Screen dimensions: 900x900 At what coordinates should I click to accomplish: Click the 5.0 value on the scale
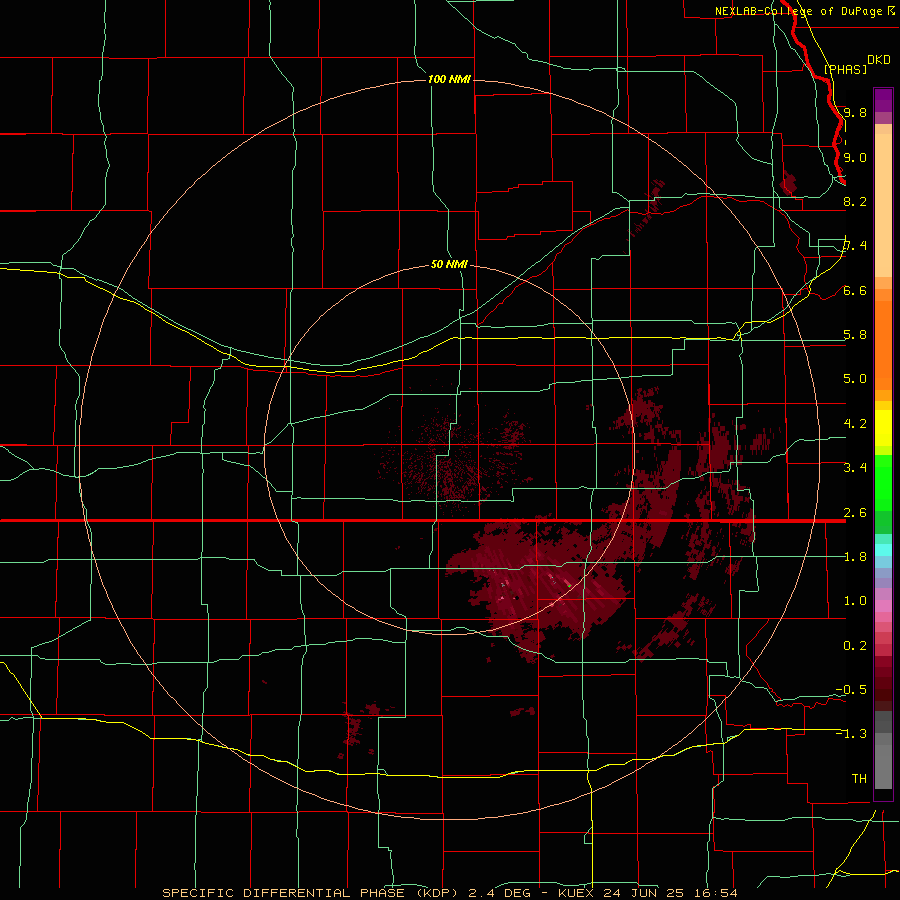pyautogui.click(x=855, y=379)
